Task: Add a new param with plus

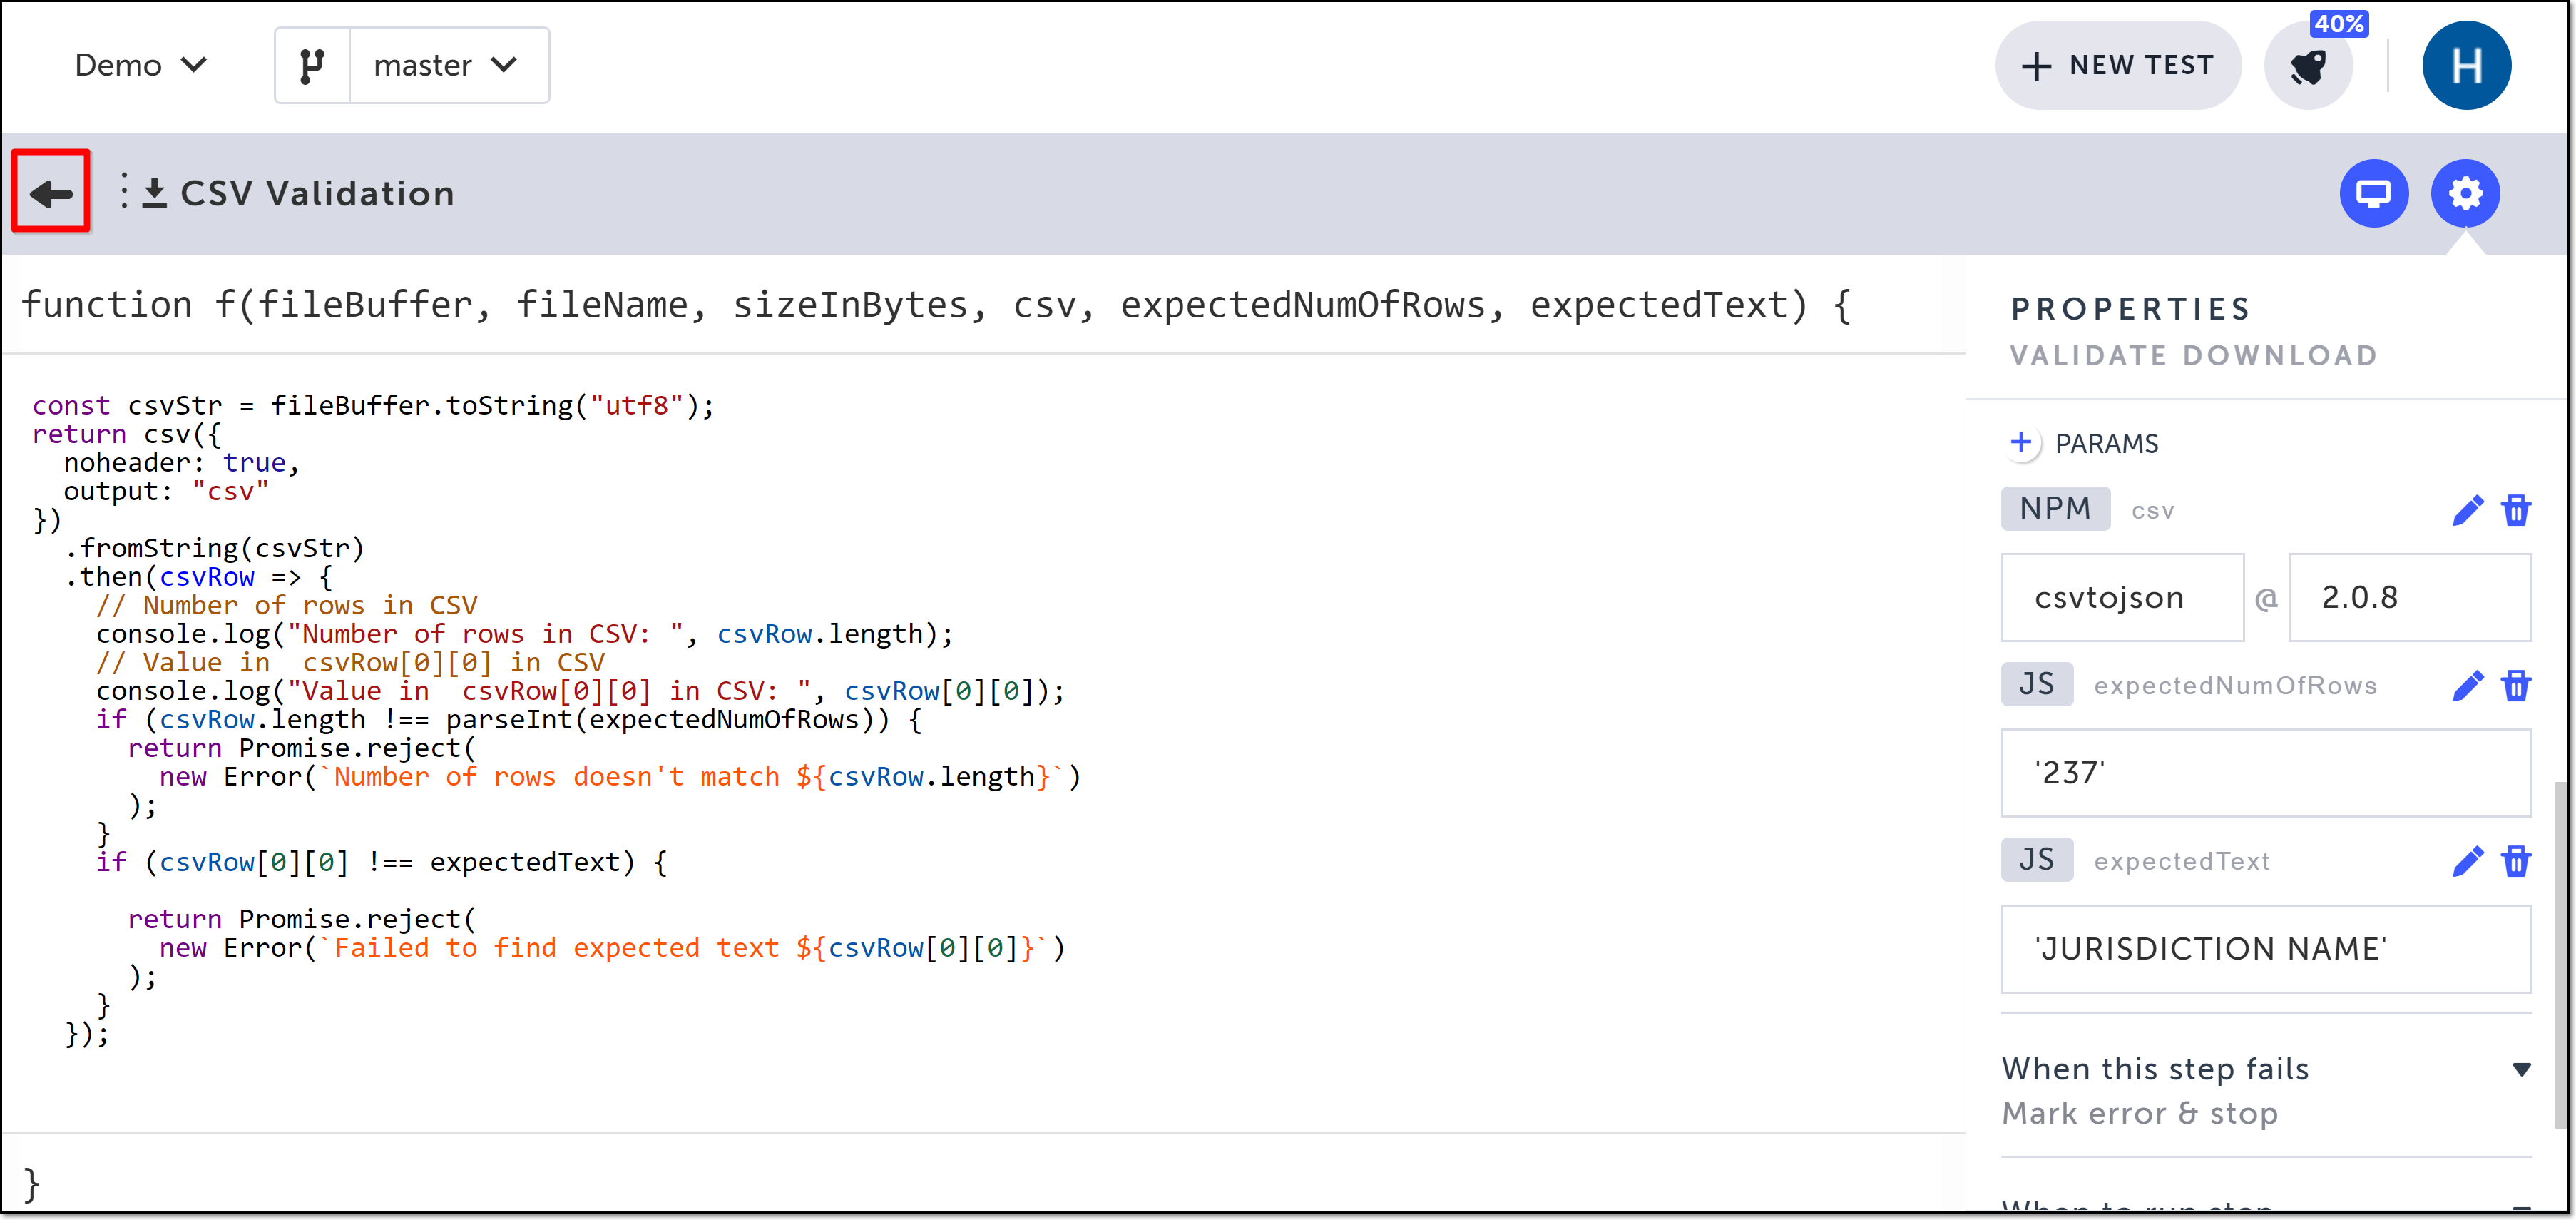Action: pos(2021,443)
